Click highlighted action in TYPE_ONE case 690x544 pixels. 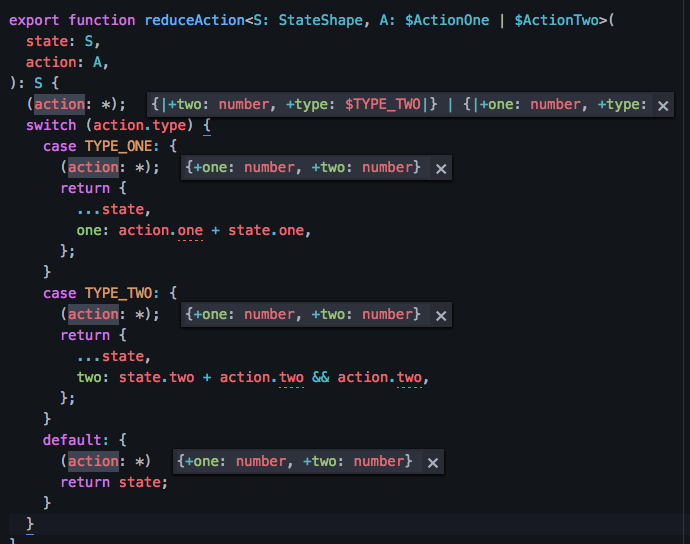[x=93, y=167]
